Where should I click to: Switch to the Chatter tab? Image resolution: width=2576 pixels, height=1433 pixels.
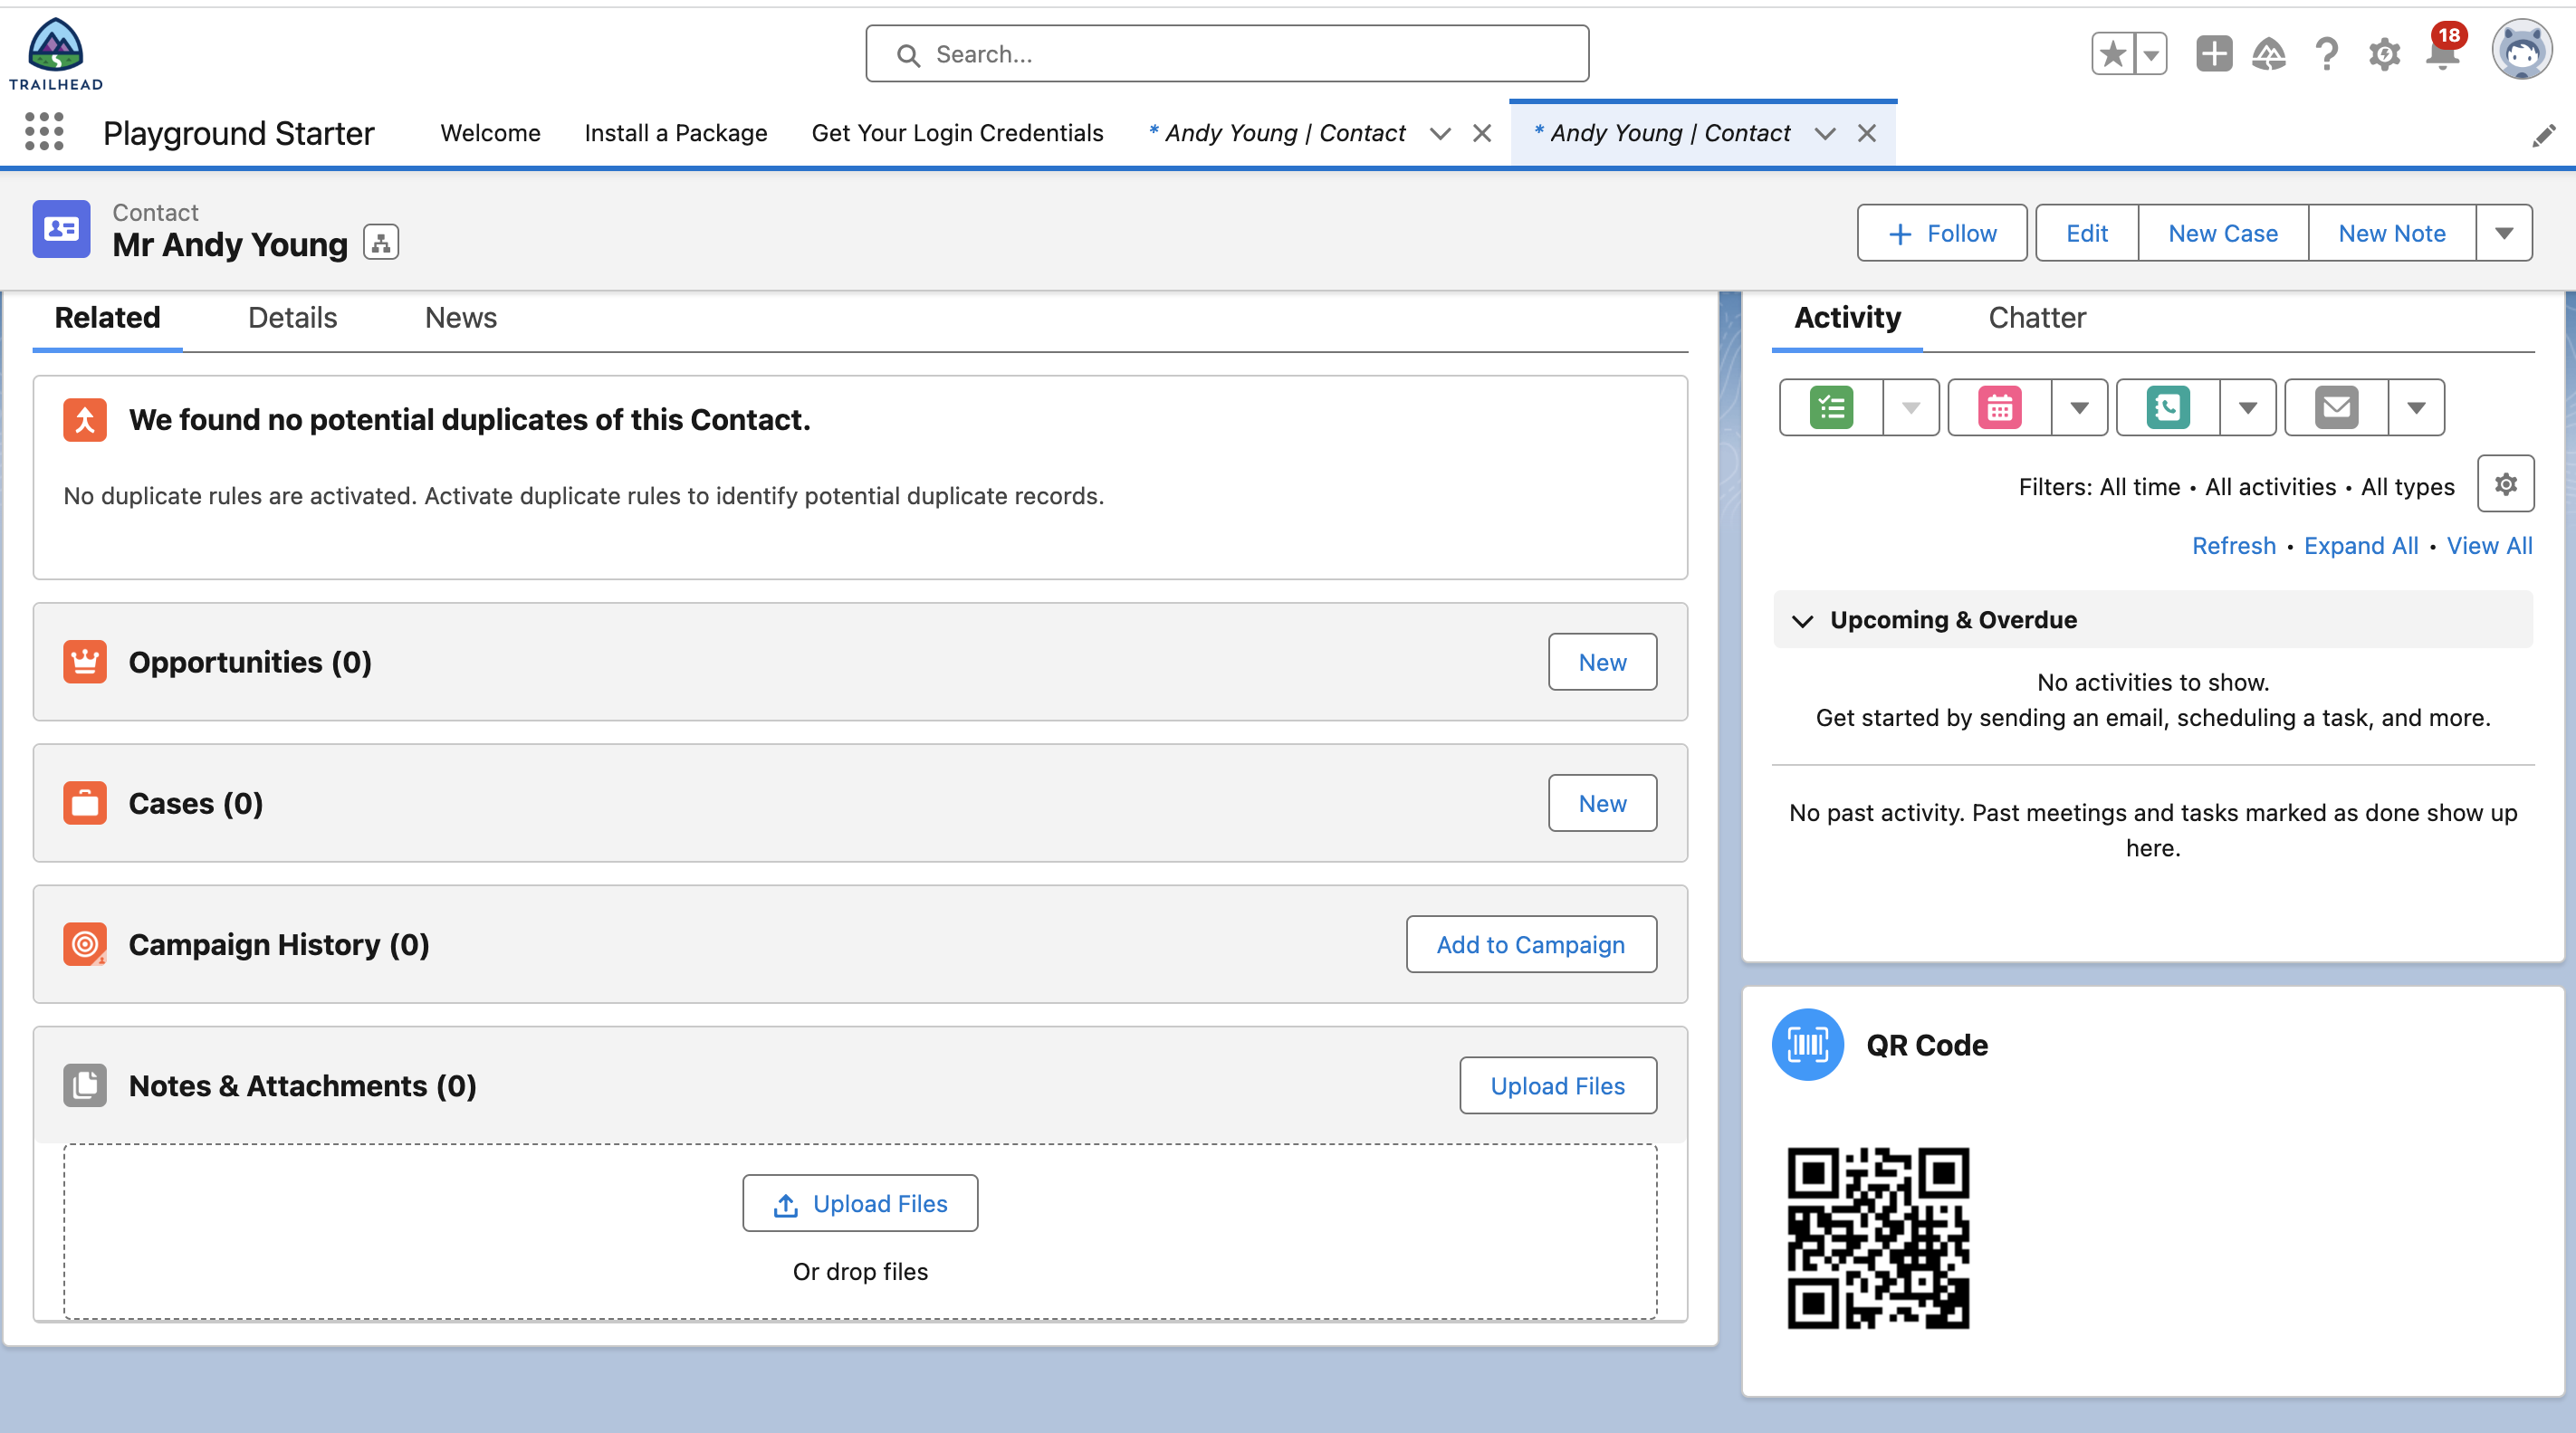(x=2037, y=318)
